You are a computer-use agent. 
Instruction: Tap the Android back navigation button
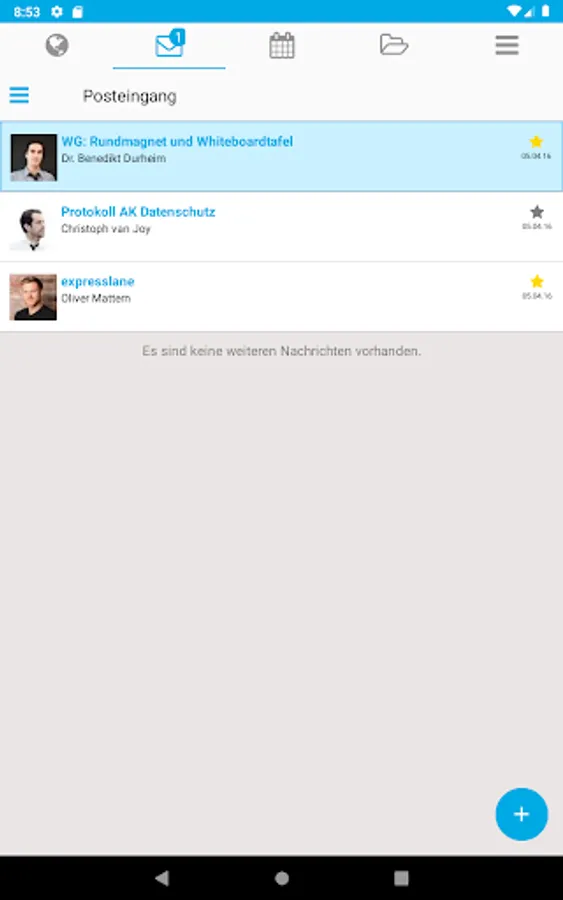click(162, 878)
